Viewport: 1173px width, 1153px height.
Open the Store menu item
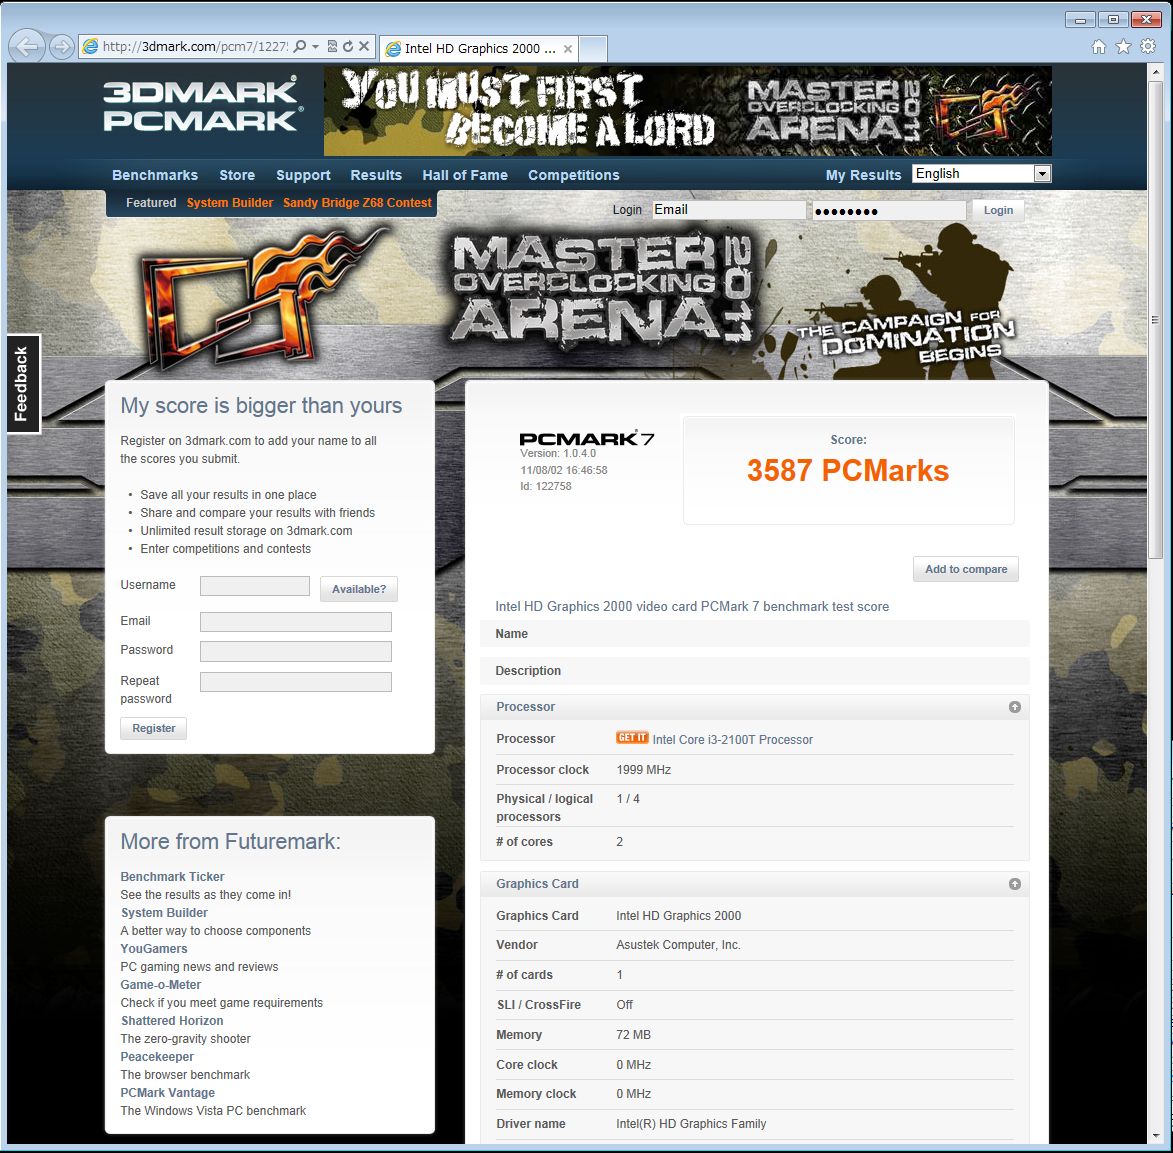pyautogui.click(x=237, y=175)
